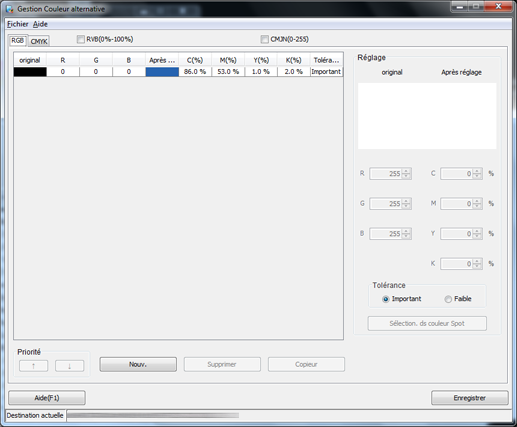The image size is (517, 427).
Task: Select the 2.0 % black cell
Action: (x=294, y=72)
